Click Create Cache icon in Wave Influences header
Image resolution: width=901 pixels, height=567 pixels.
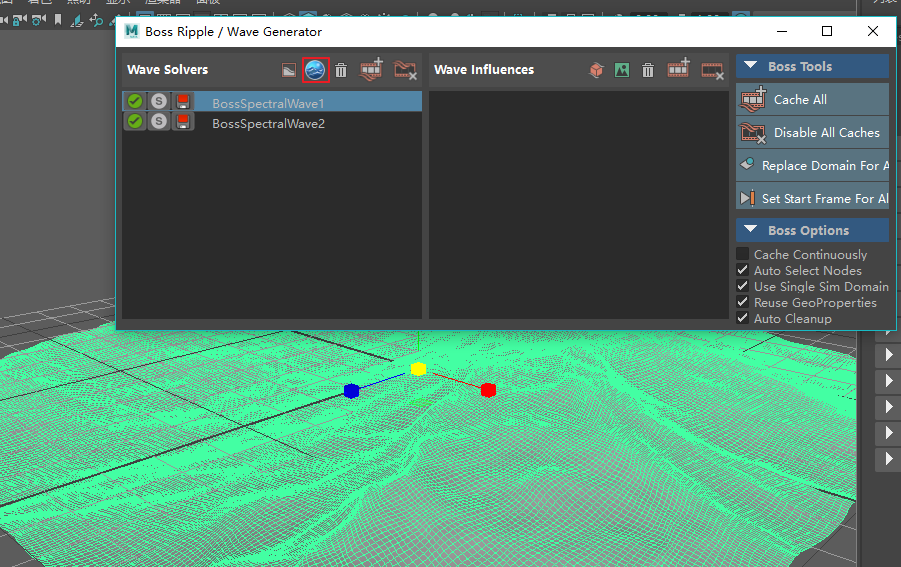tap(679, 69)
